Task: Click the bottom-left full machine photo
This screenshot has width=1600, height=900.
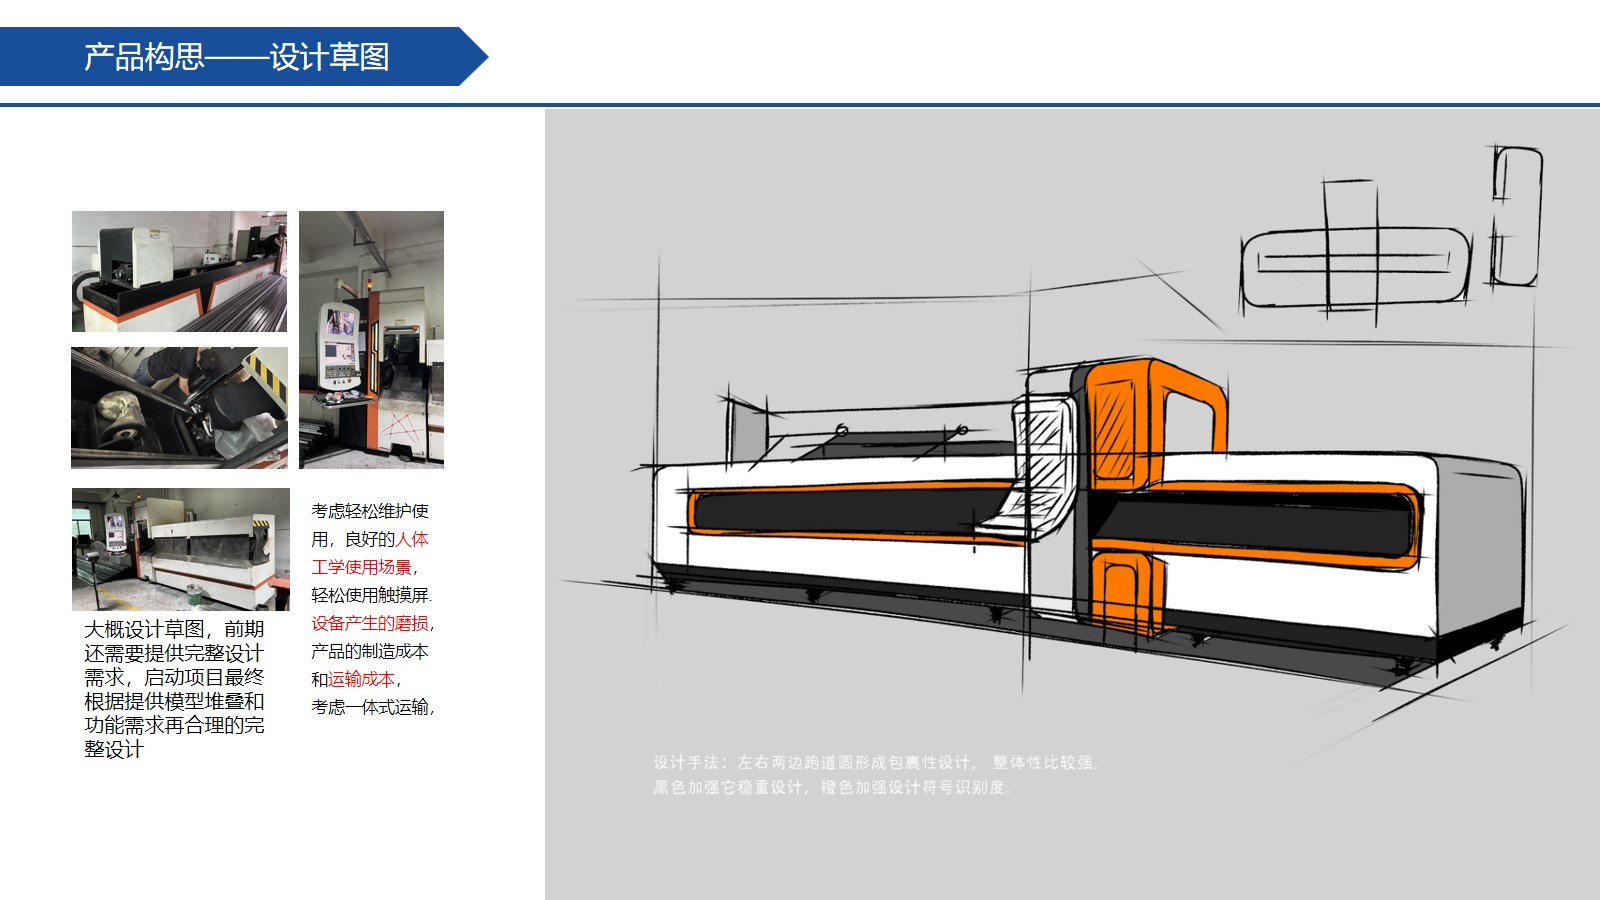Action: click(x=180, y=549)
